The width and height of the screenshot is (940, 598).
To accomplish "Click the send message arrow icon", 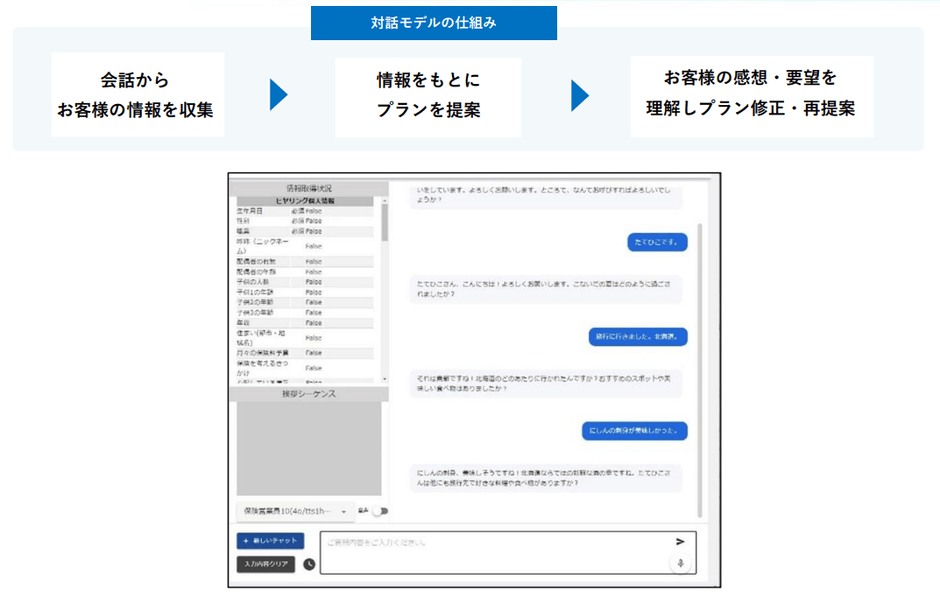I will click(680, 541).
